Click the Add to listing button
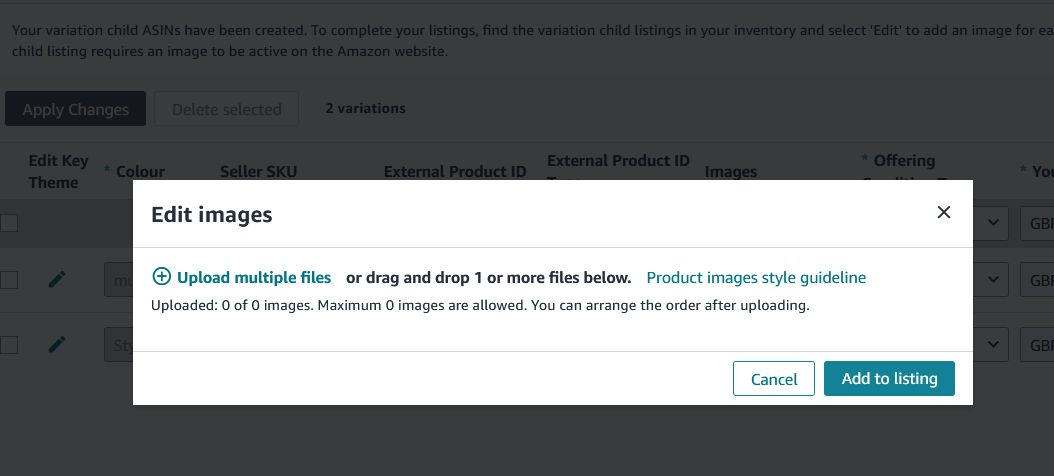The image size is (1054, 476). 889,379
